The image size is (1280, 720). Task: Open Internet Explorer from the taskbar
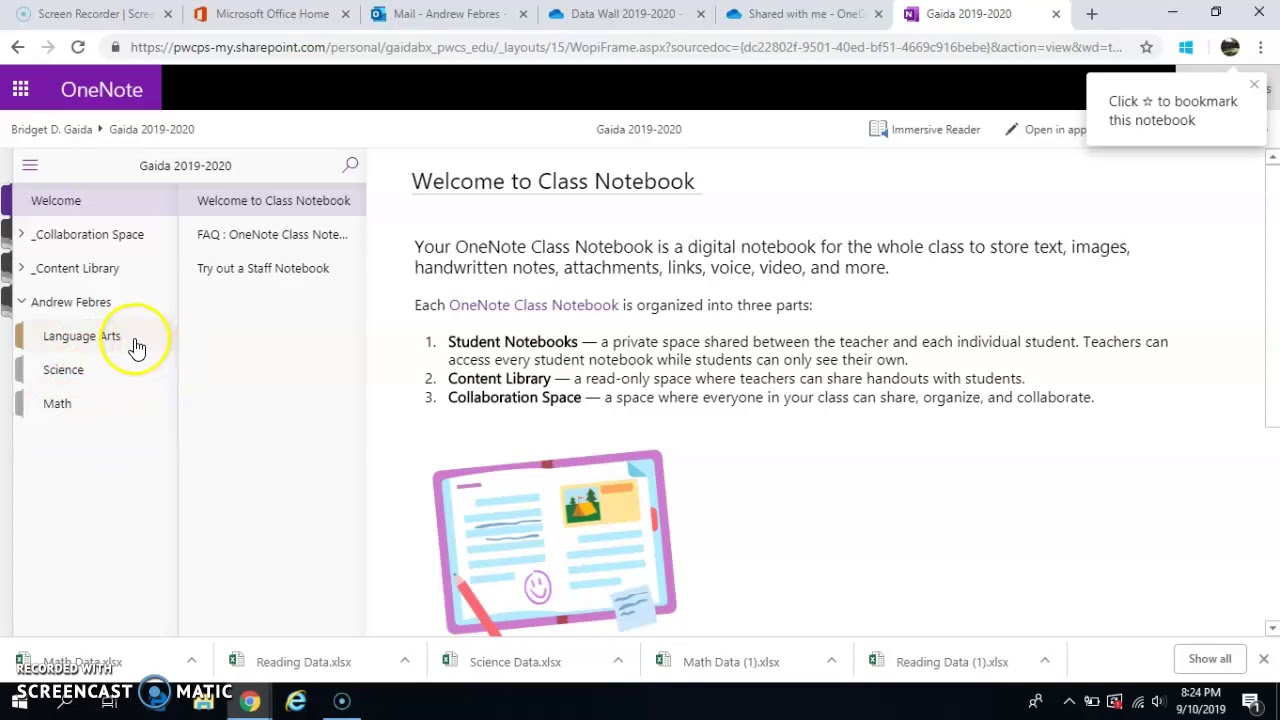[296, 702]
